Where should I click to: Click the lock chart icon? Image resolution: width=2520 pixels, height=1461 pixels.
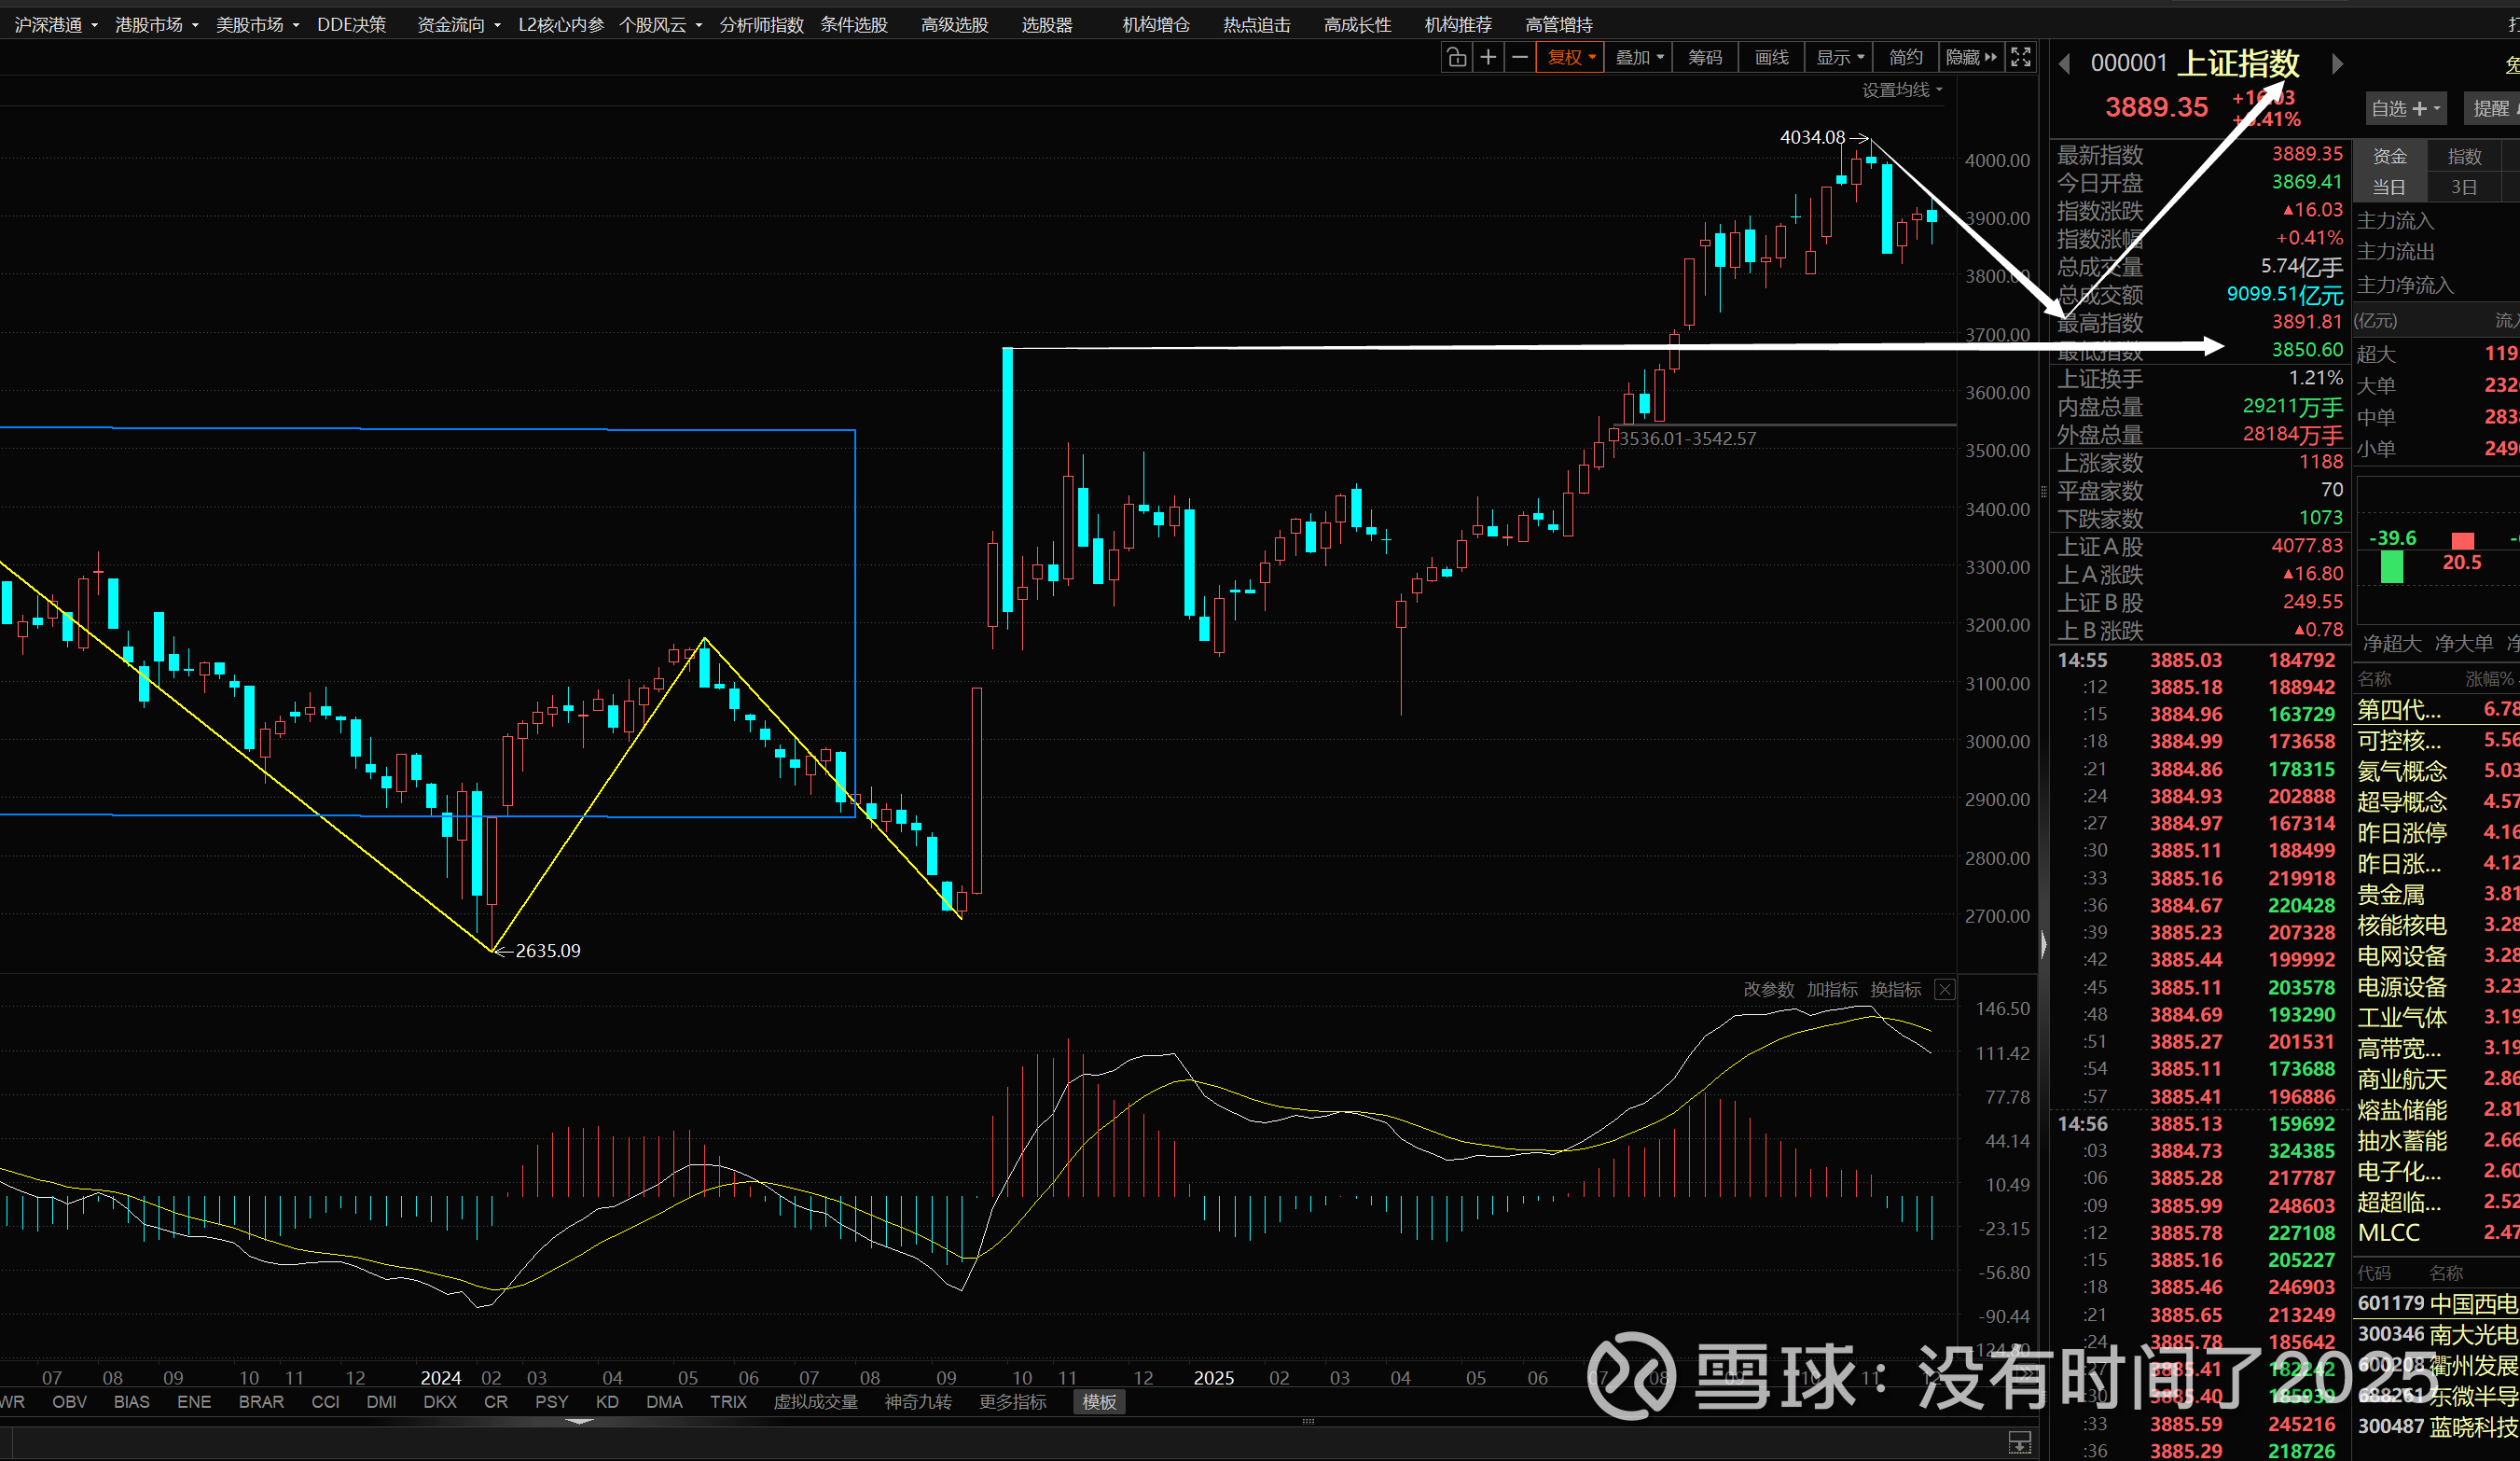click(1456, 58)
